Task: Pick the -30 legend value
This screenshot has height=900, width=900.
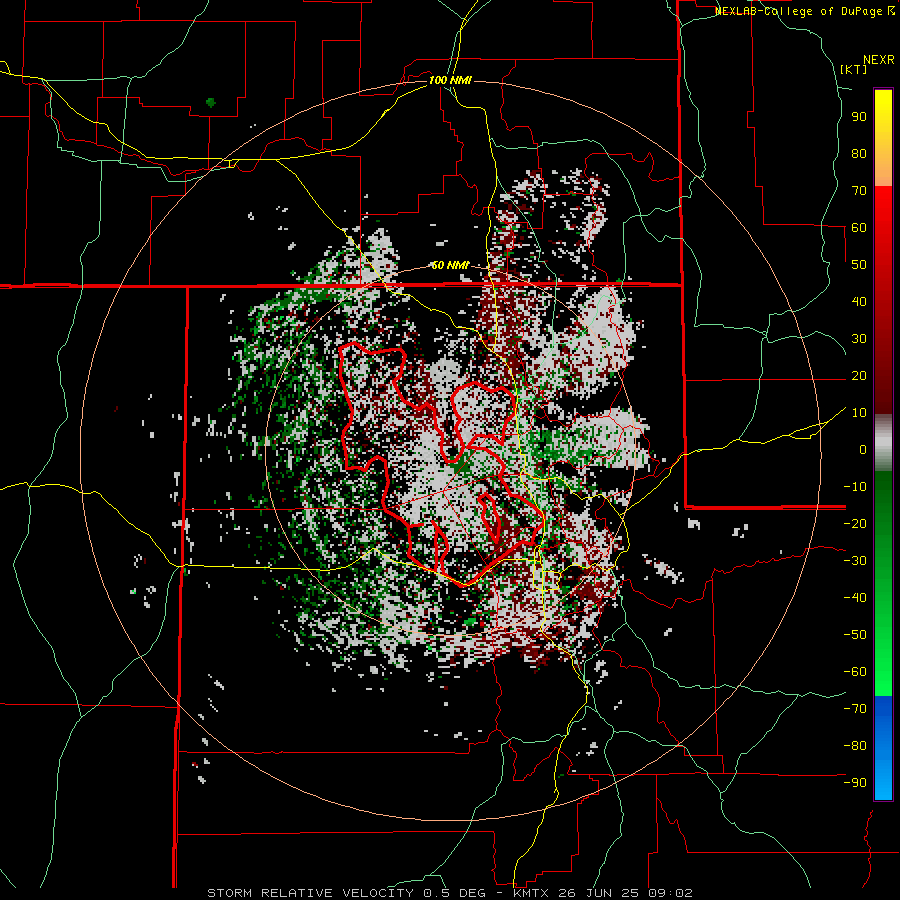Action: coord(855,561)
